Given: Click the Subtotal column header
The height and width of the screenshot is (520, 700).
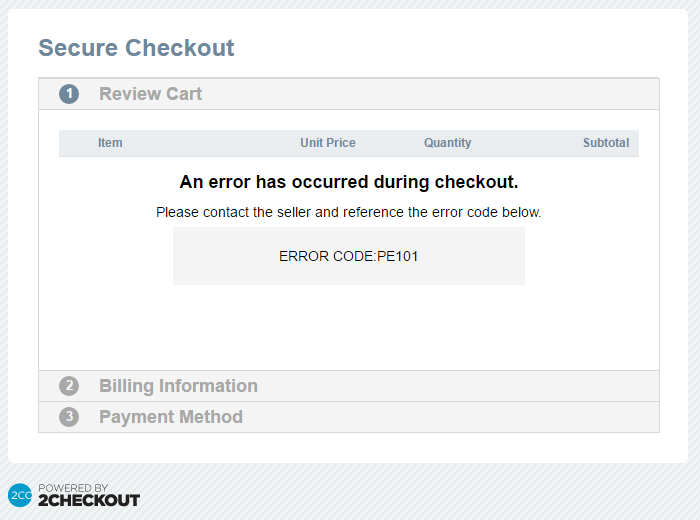Looking at the screenshot, I should click(606, 143).
